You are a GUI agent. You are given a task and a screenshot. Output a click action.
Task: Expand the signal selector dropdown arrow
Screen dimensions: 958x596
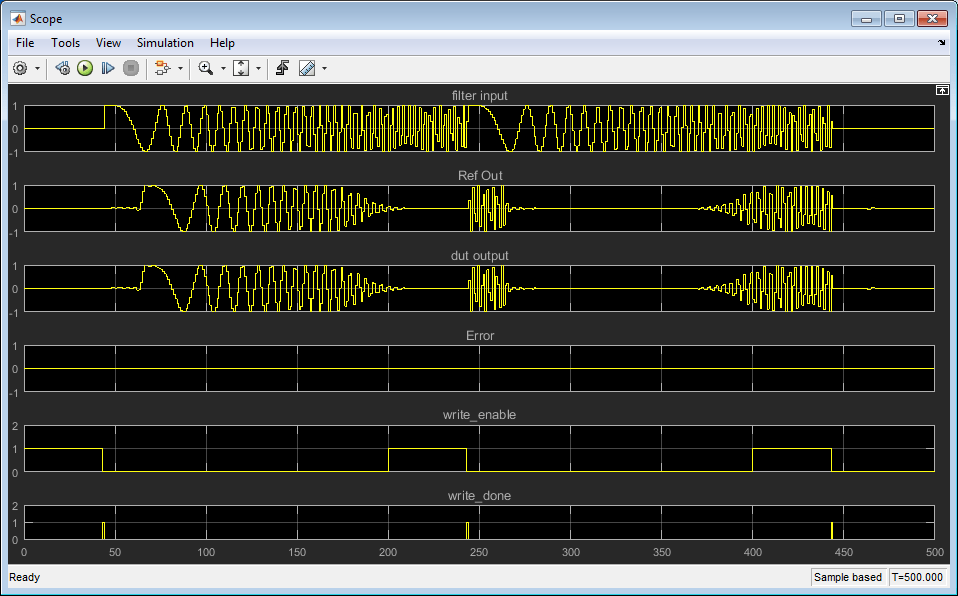[181, 69]
